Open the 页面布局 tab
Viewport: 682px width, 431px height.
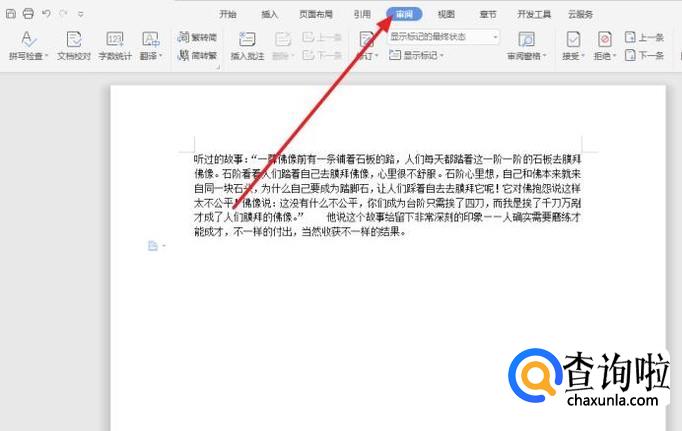click(317, 14)
